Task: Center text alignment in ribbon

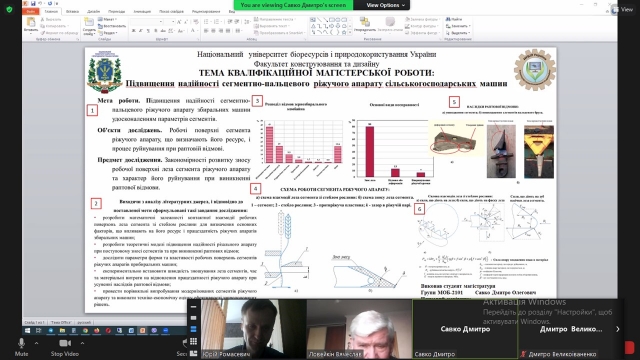Action: pyautogui.click(x=213, y=31)
